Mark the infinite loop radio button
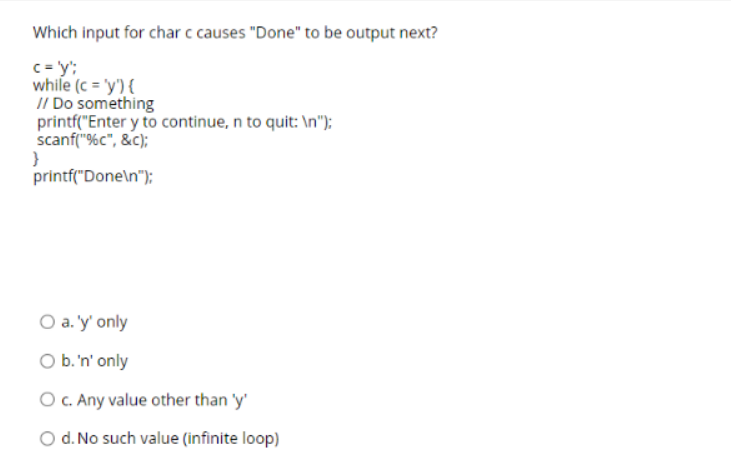Screen dimensions: 731x453 click(47, 438)
